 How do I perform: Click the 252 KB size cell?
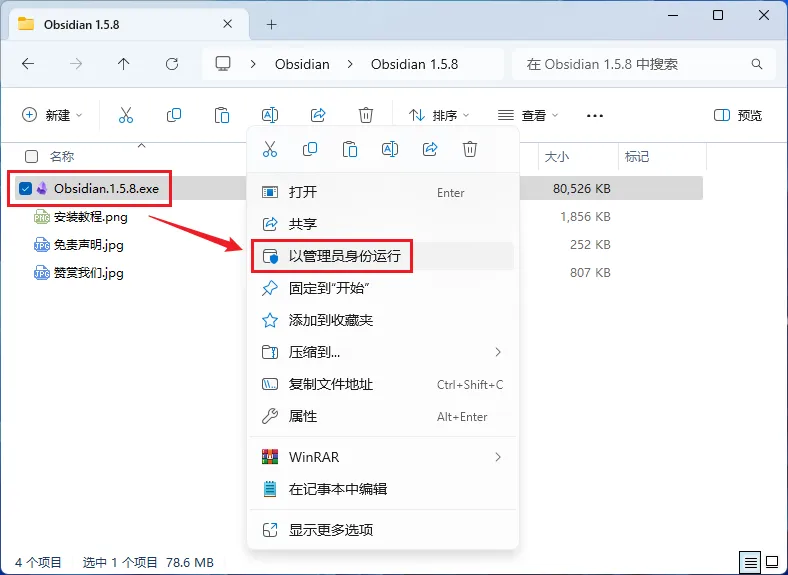[590, 244]
